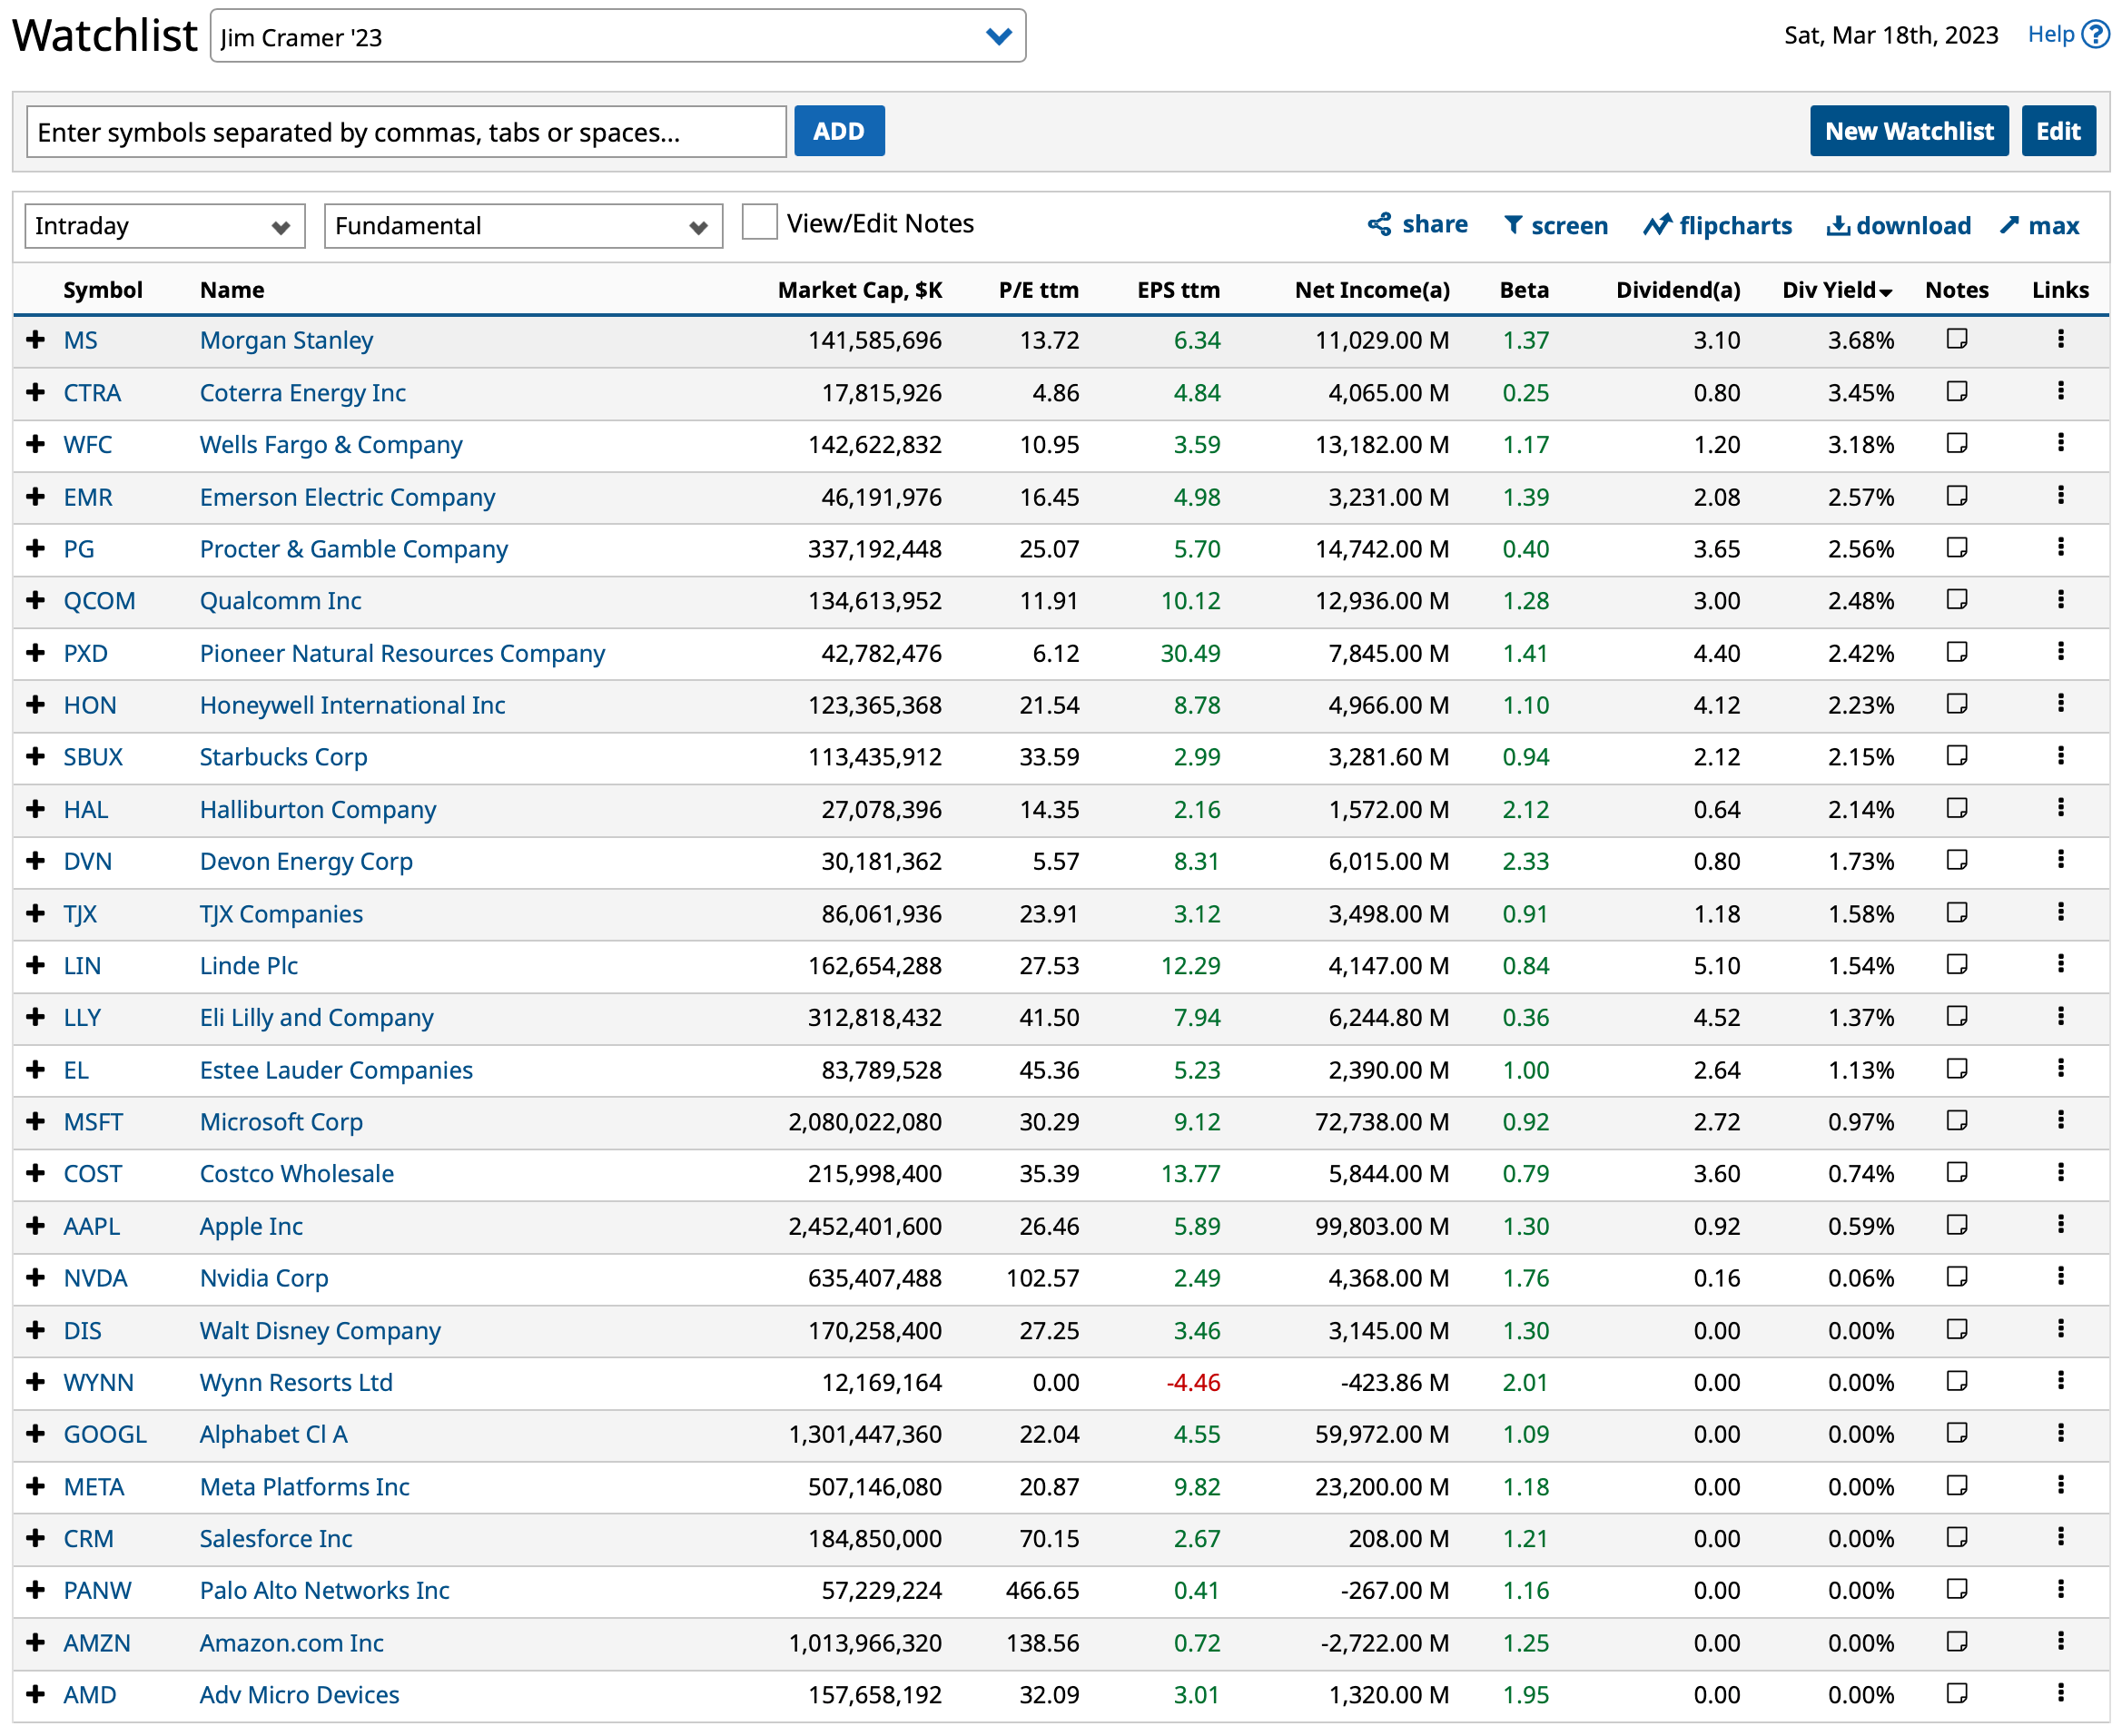2112x1736 pixels.
Task: Open the notes icon for Nvidia row
Action: pos(1956,1277)
